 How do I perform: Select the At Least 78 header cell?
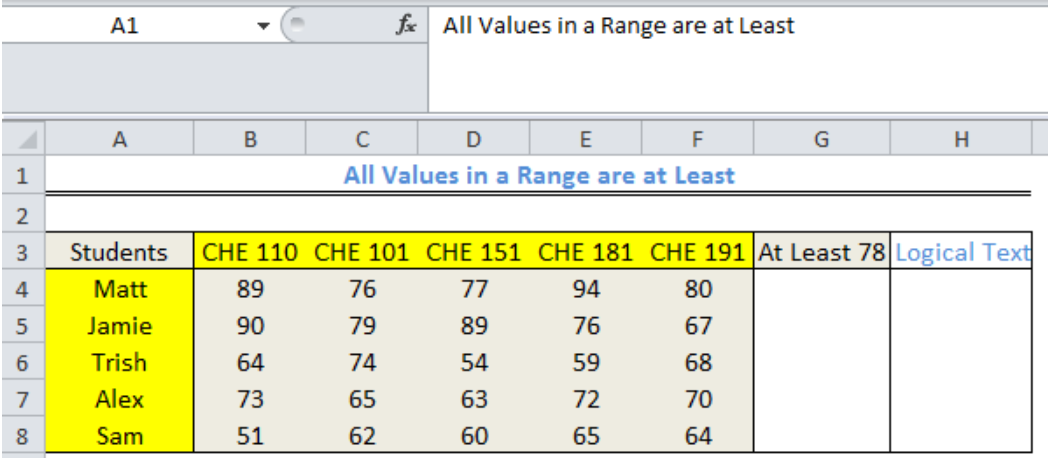(x=821, y=252)
